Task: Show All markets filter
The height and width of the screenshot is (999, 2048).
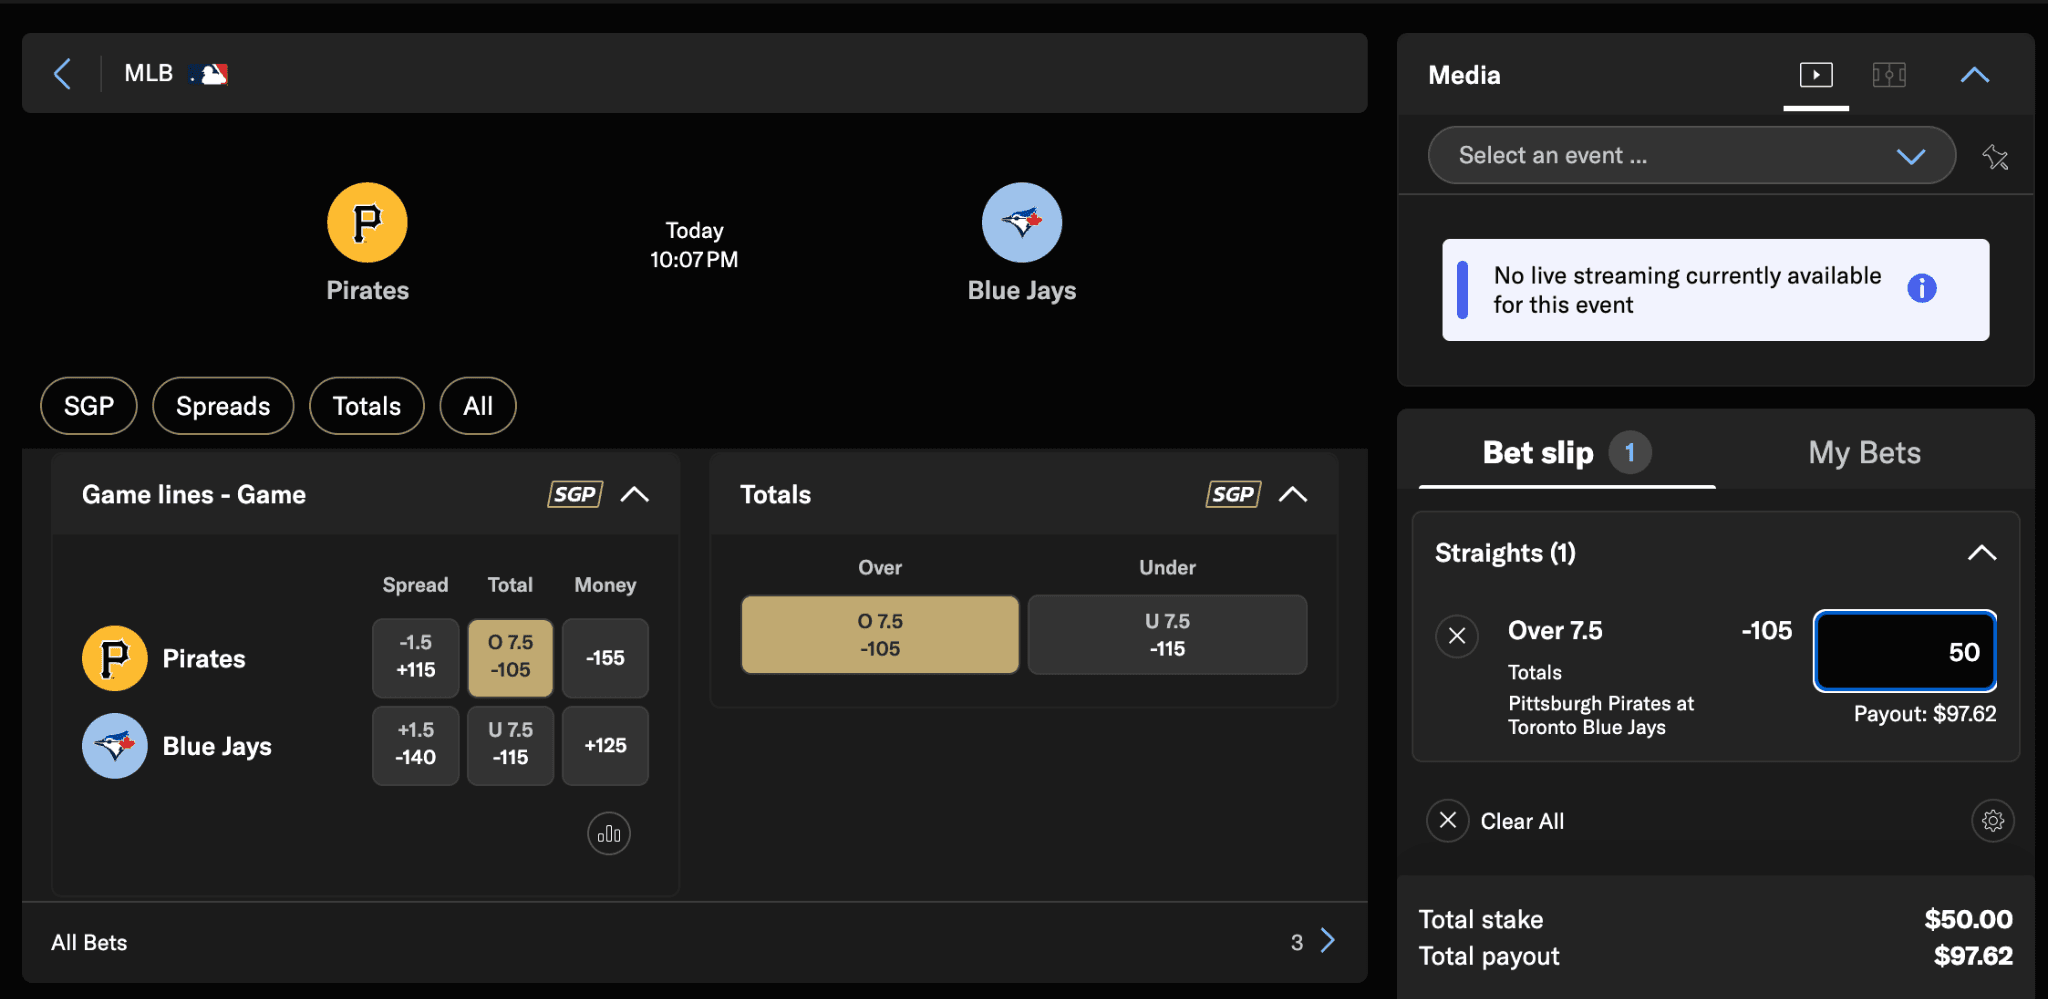Action: click(x=478, y=406)
